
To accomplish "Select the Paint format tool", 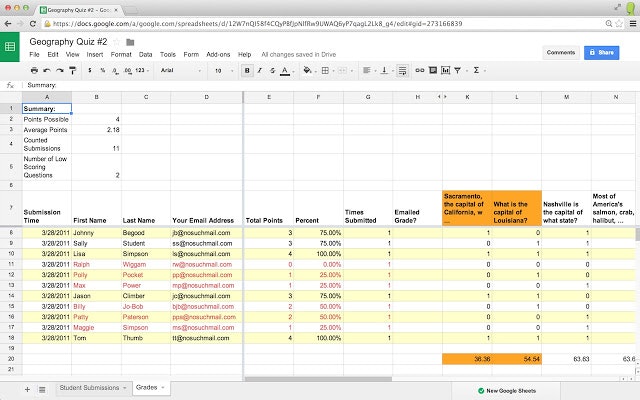I will click(74, 71).
